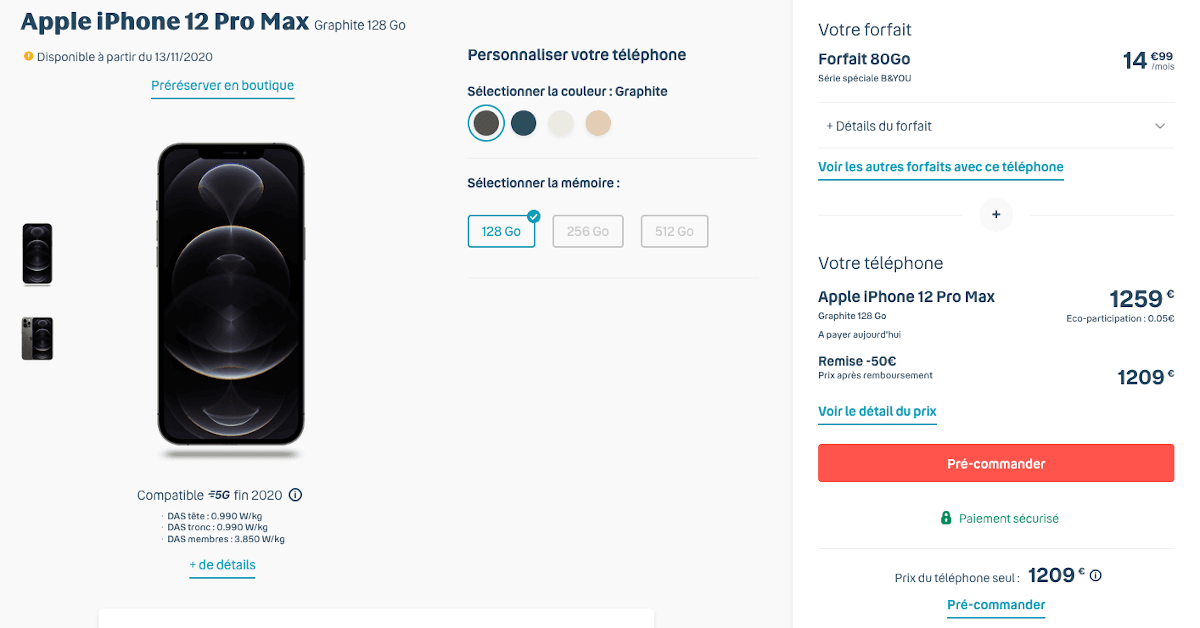Click the bottom Pré-commander link

click(996, 604)
